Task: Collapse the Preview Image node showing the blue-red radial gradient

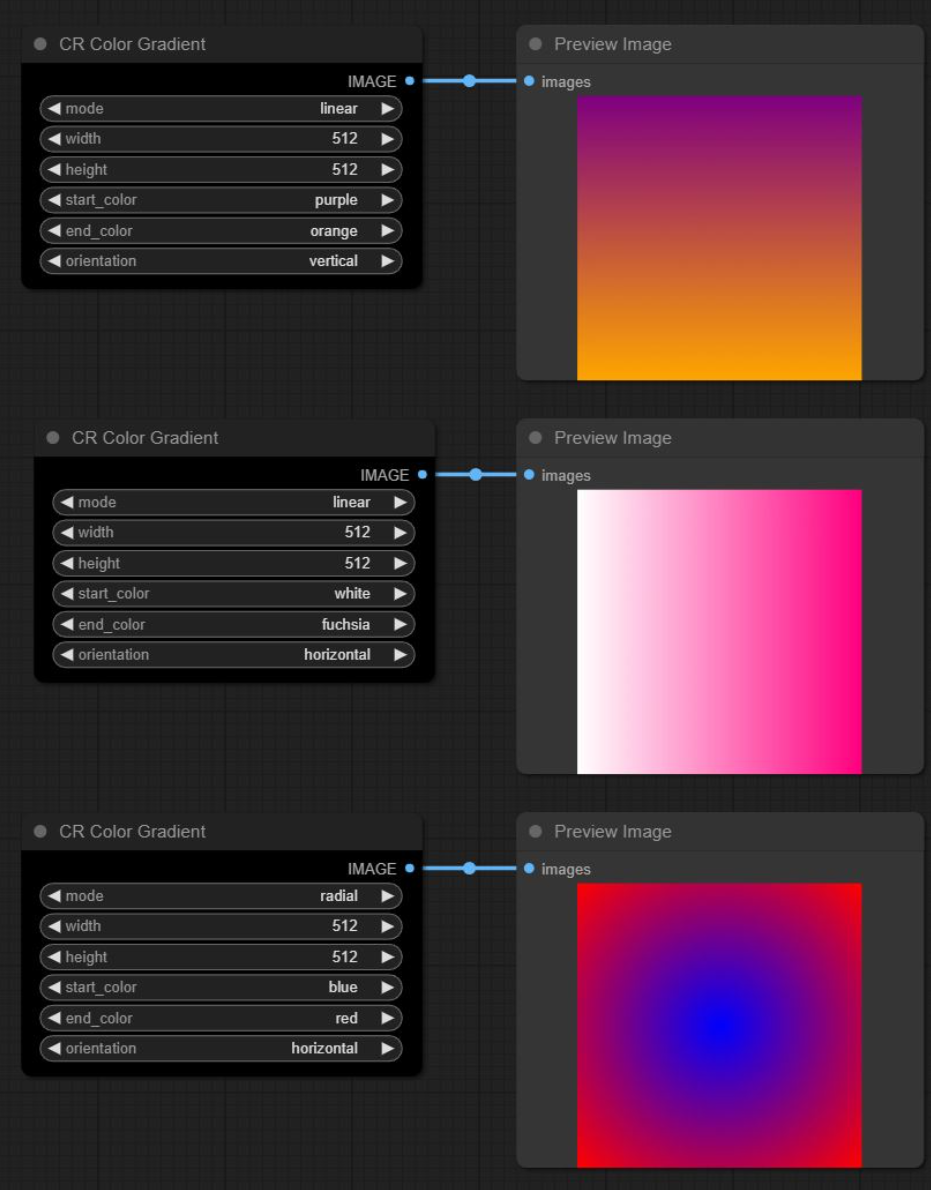Action: coord(536,832)
